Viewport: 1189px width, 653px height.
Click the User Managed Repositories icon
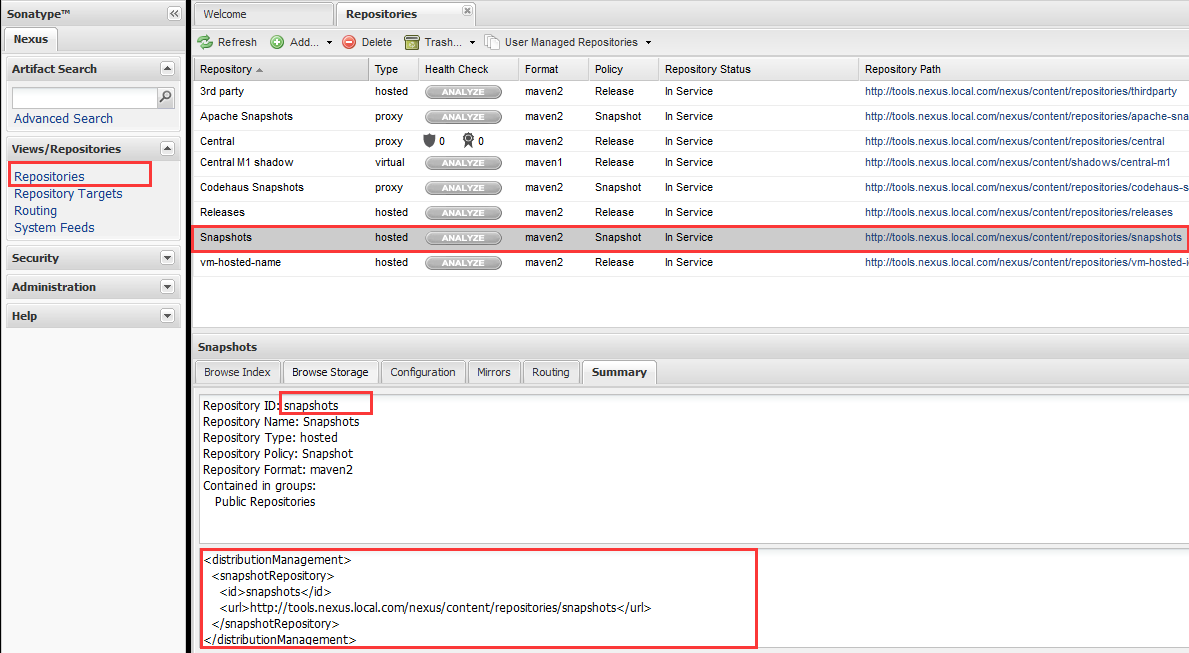pyautogui.click(x=492, y=42)
